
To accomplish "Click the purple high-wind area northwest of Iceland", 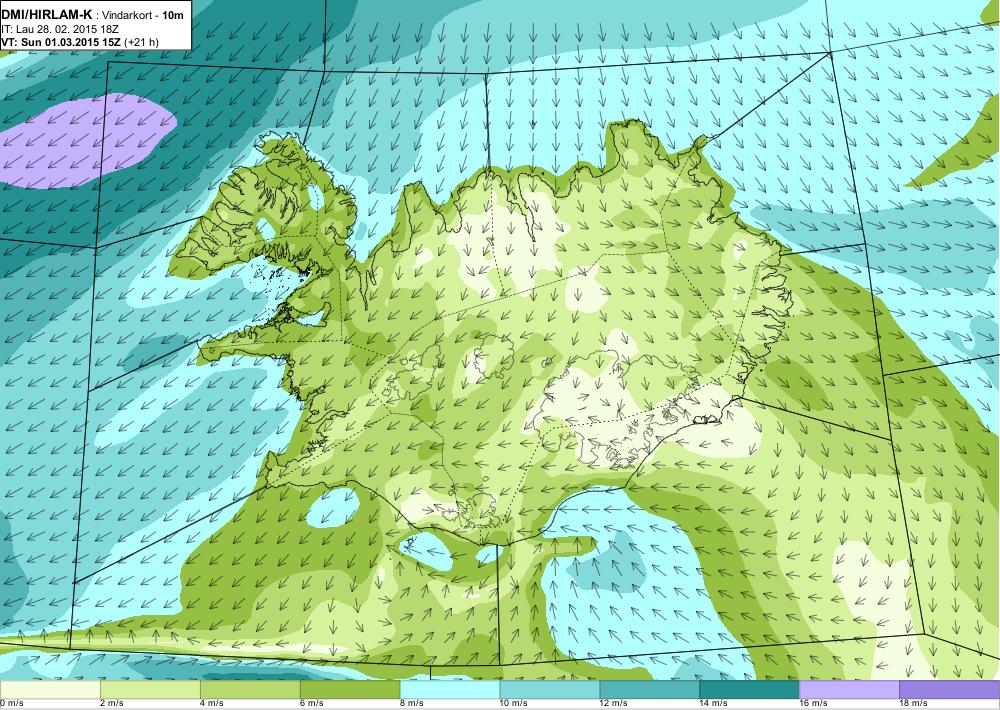I will (x=86, y=140).
